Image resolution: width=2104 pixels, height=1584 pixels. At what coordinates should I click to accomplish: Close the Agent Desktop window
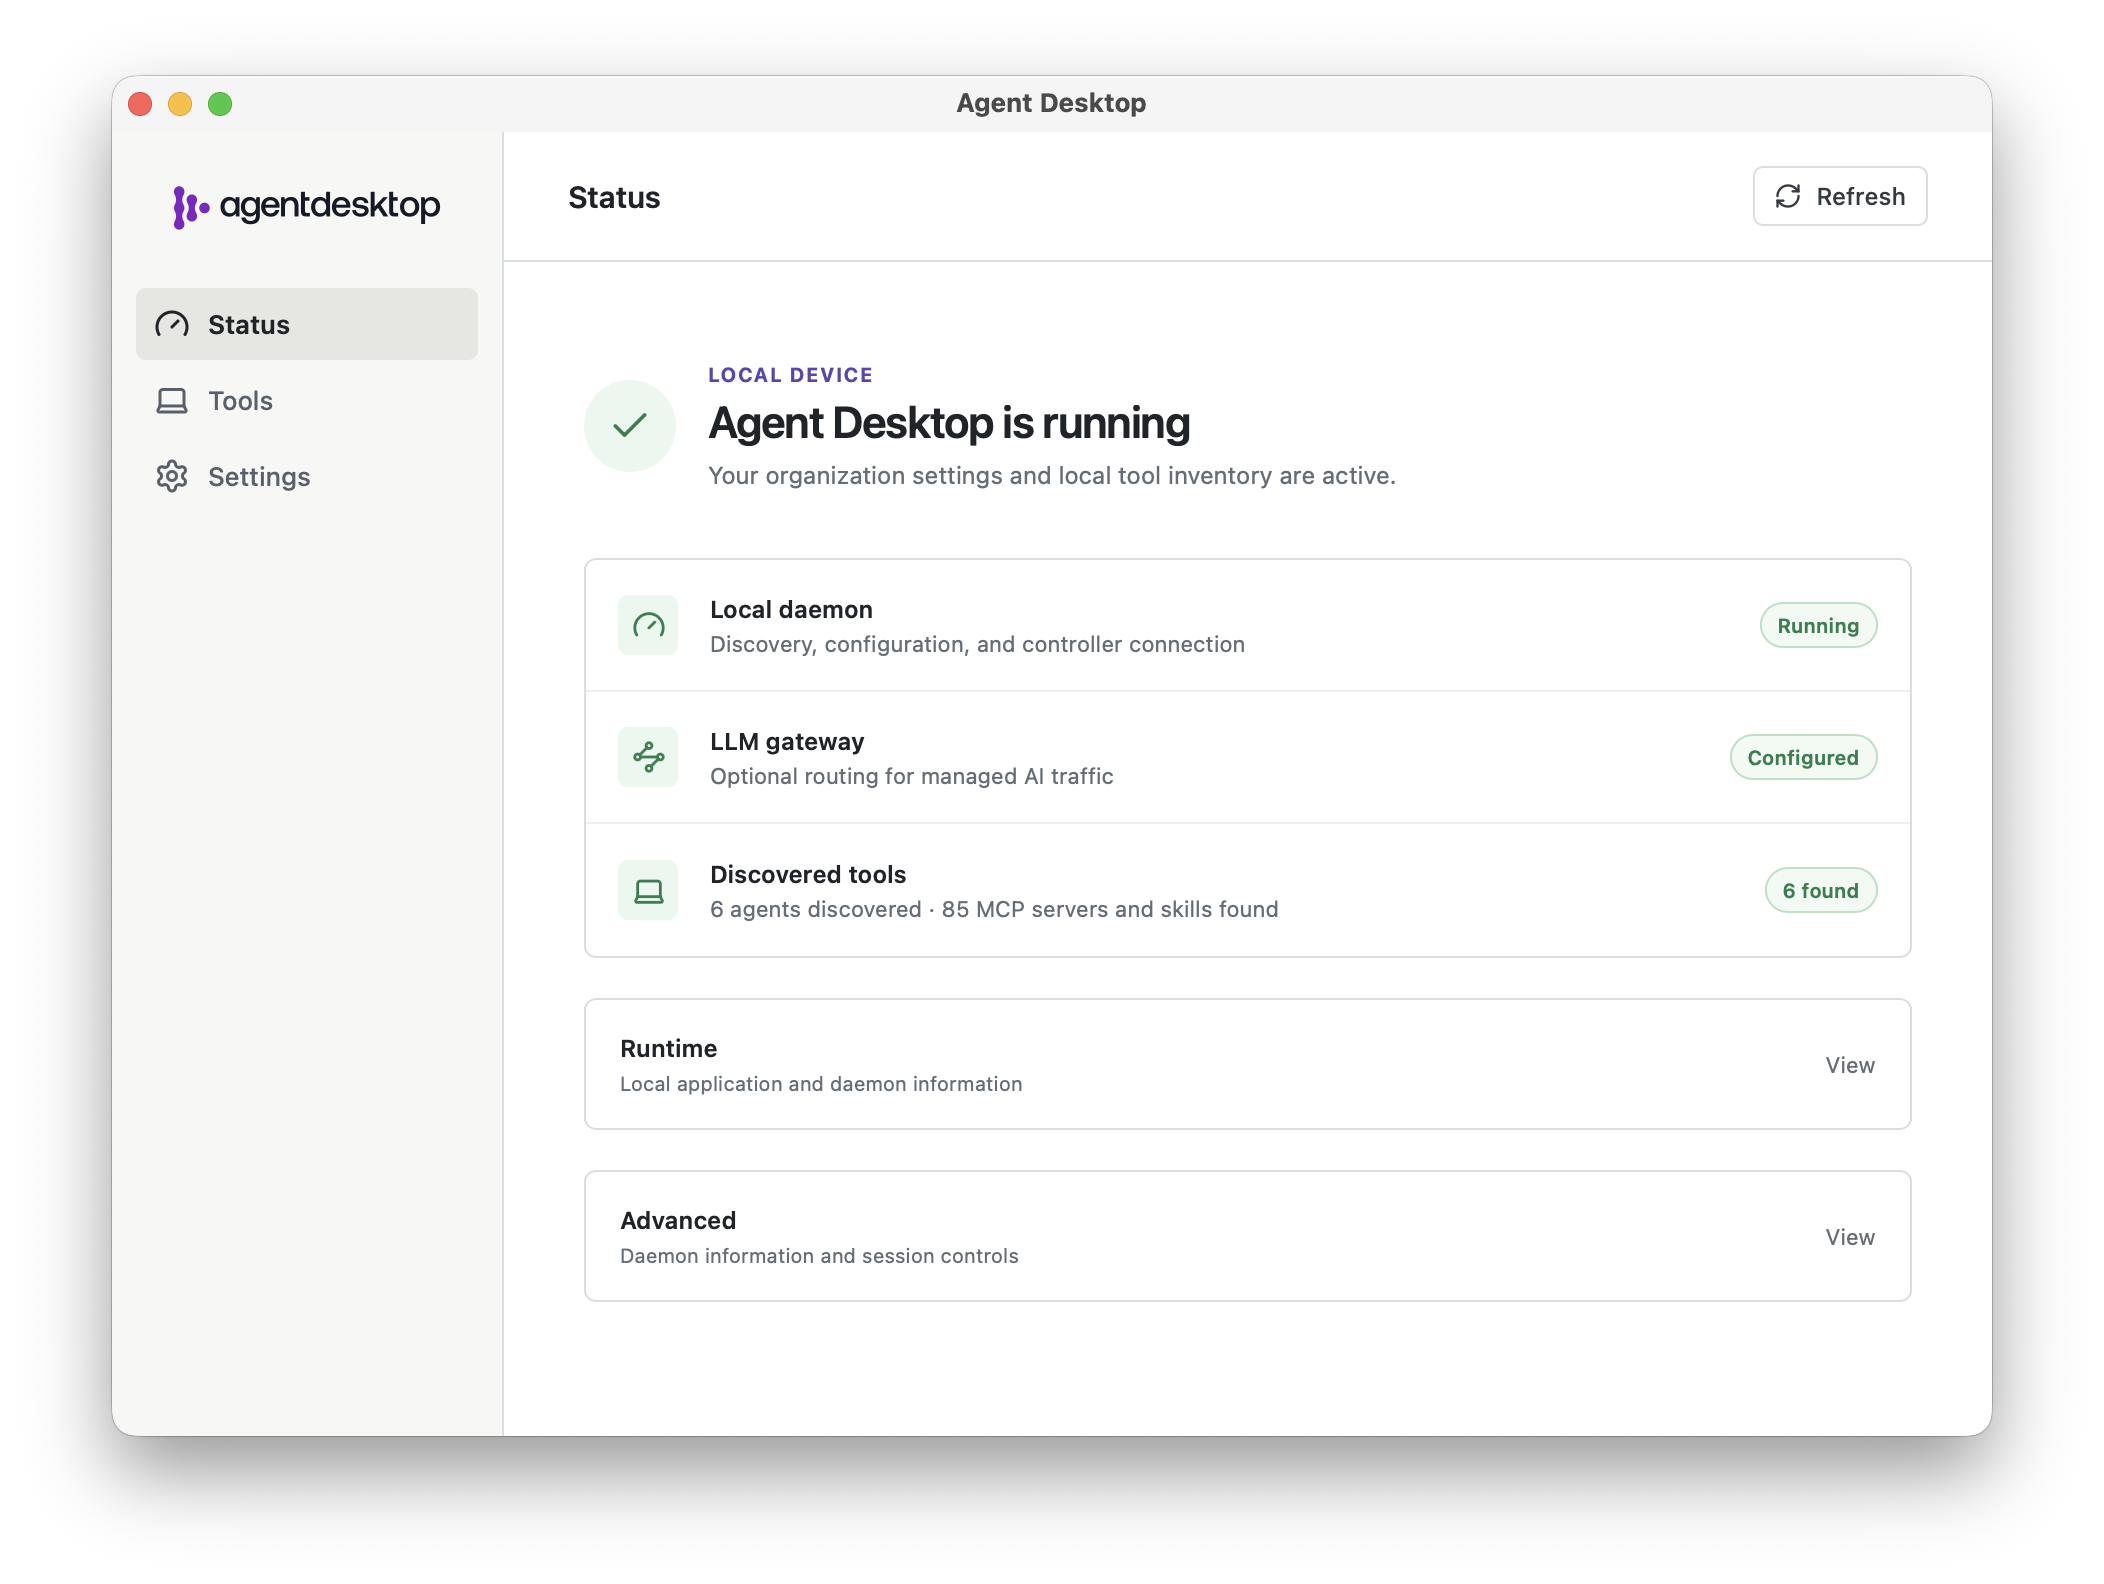tap(140, 104)
